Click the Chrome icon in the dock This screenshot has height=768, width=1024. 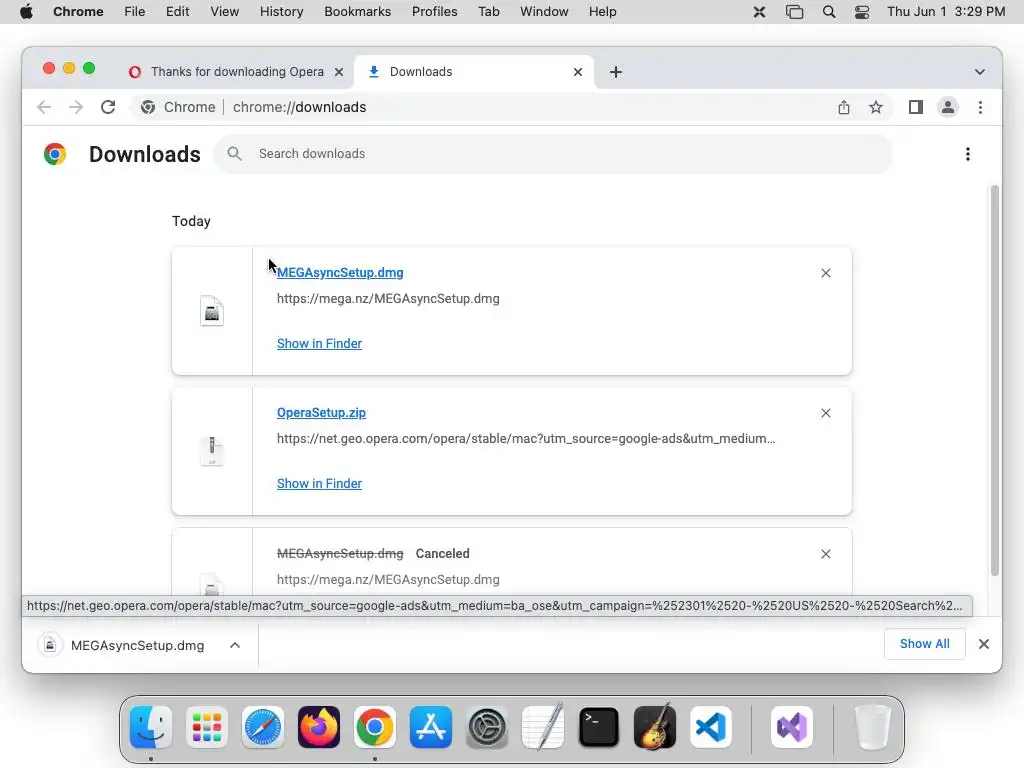click(375, 727)
